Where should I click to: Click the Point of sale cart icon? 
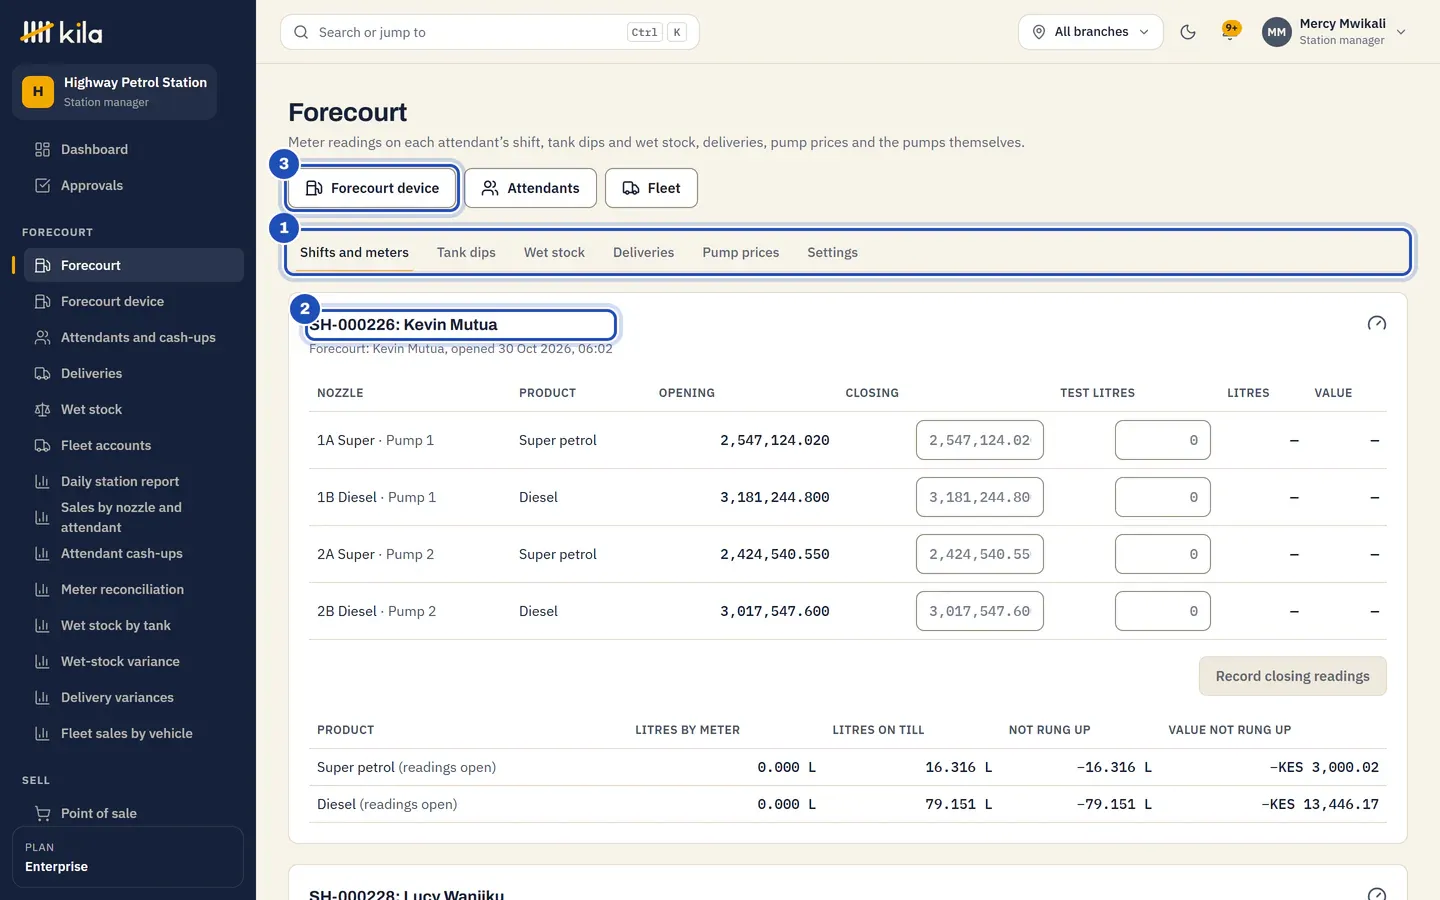coord(42,814)
